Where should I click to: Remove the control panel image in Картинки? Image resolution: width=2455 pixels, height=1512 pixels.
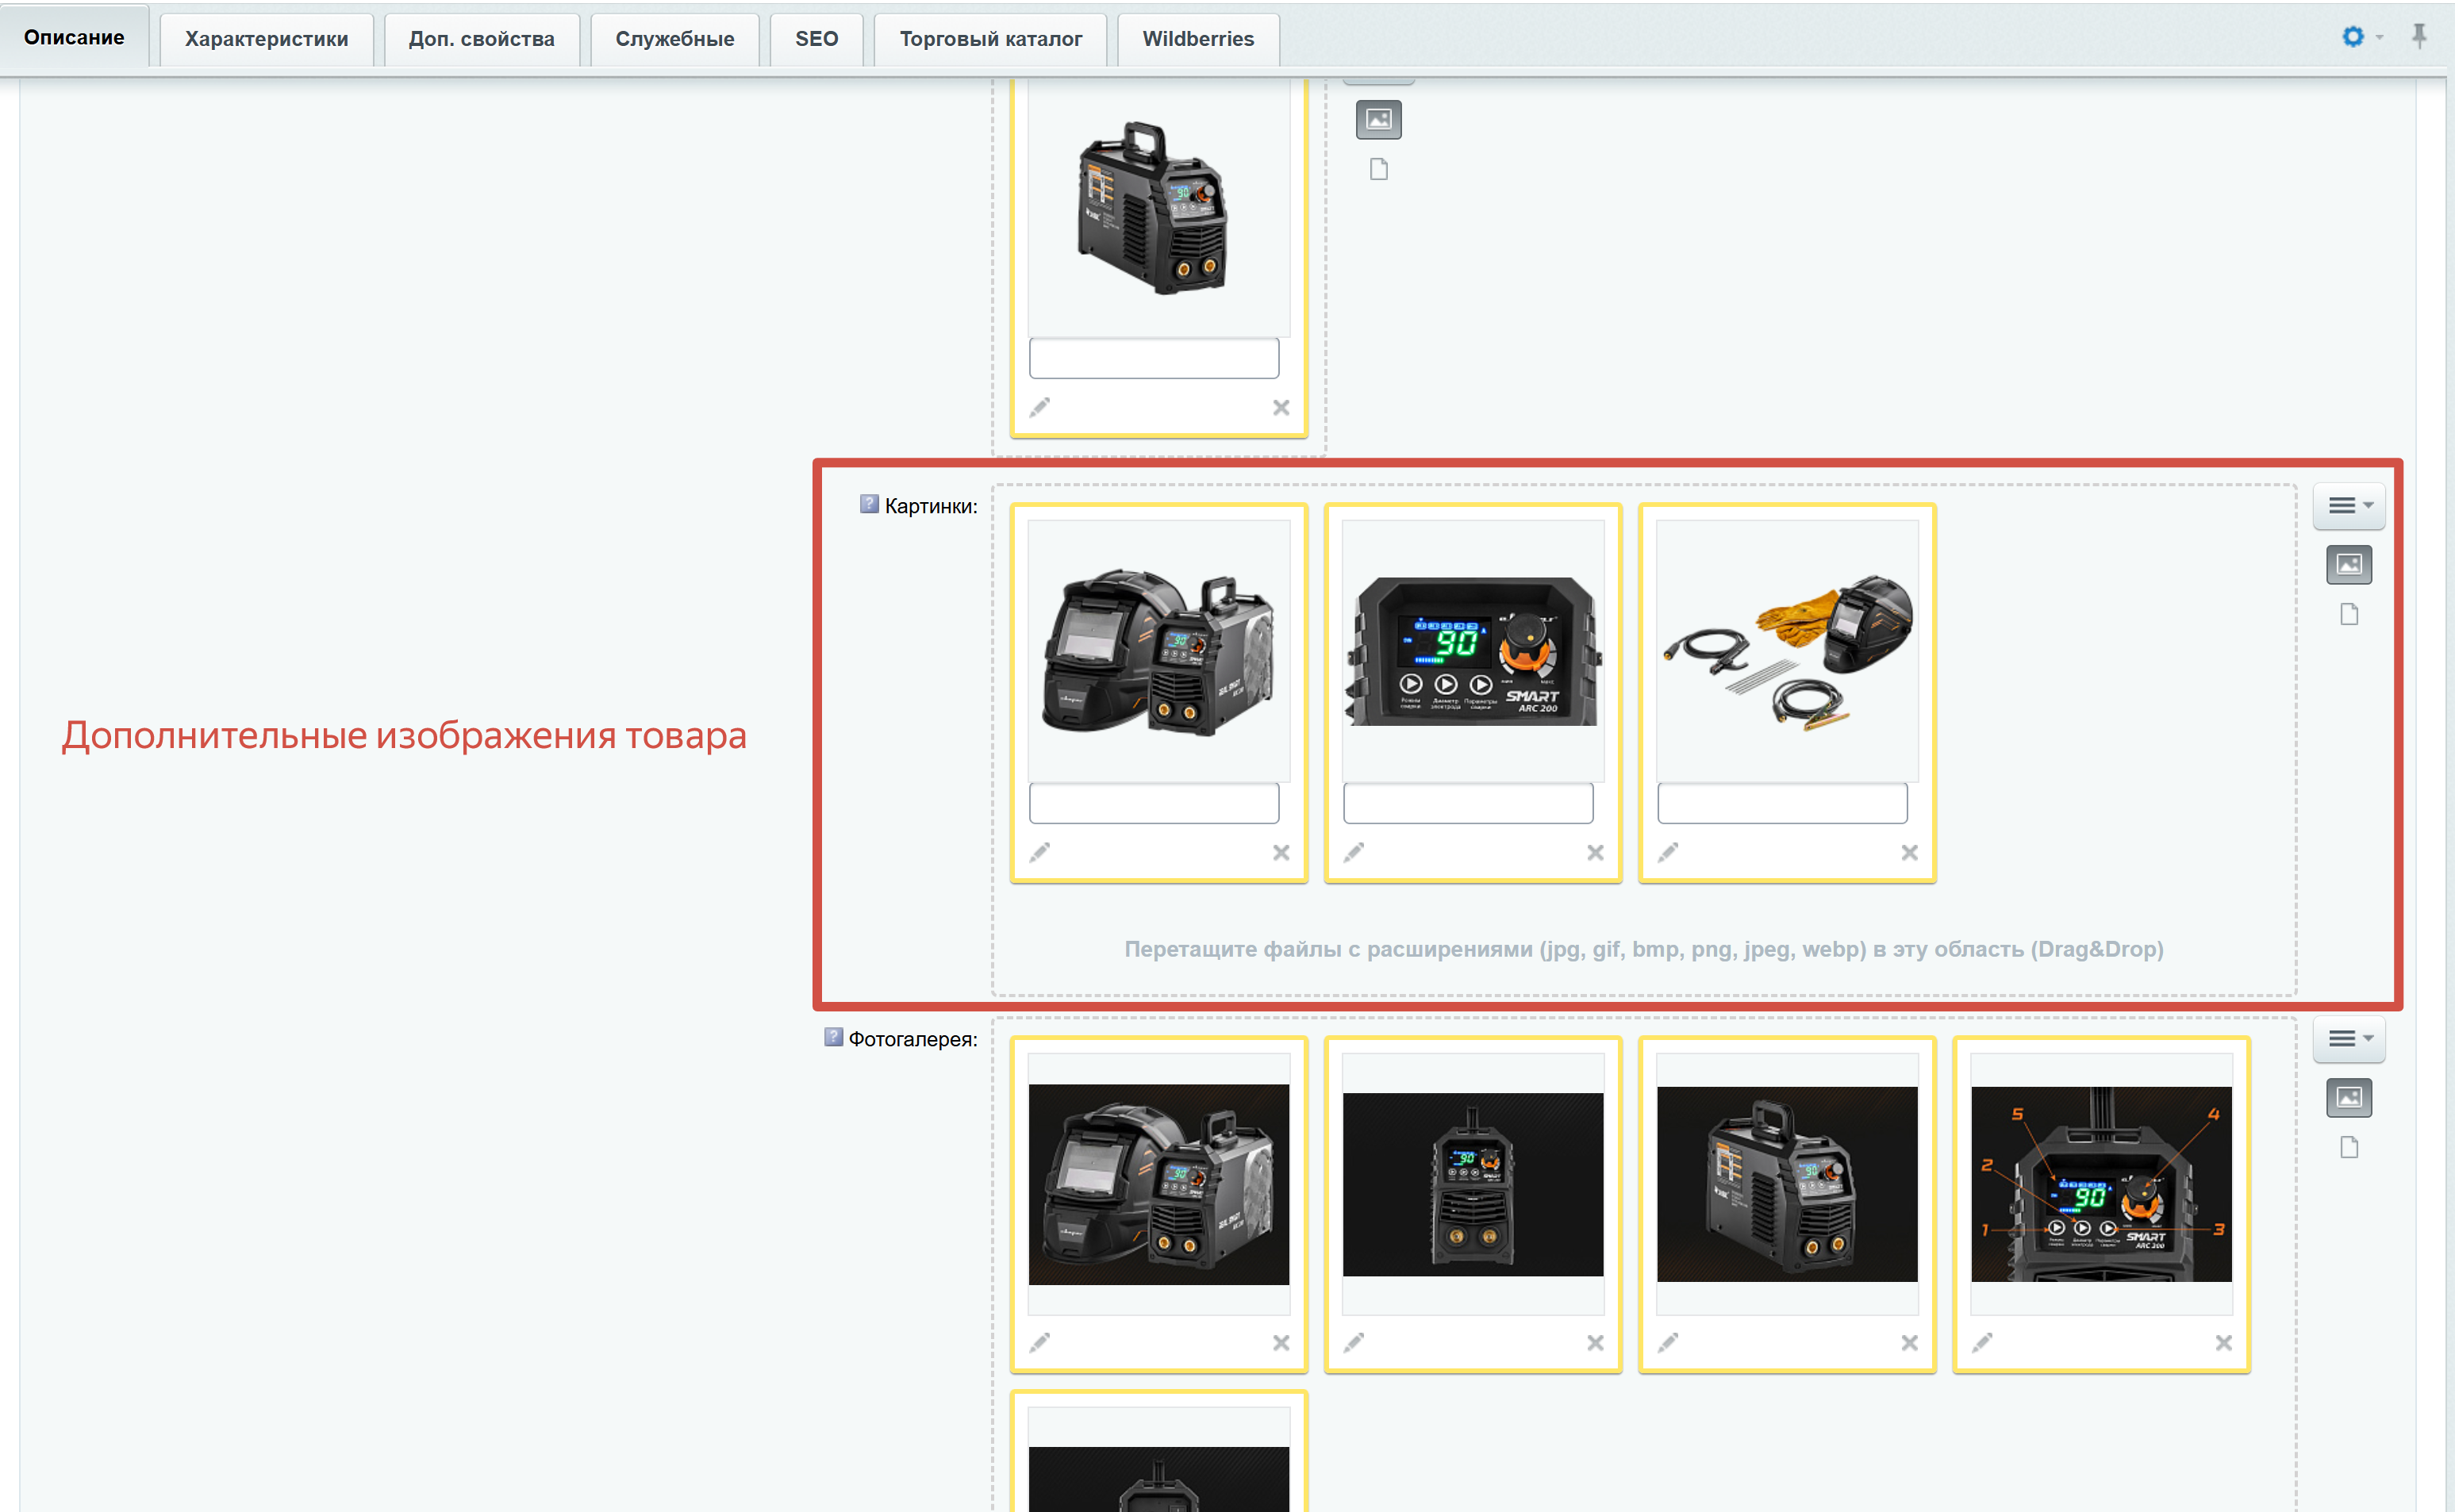1595,852
